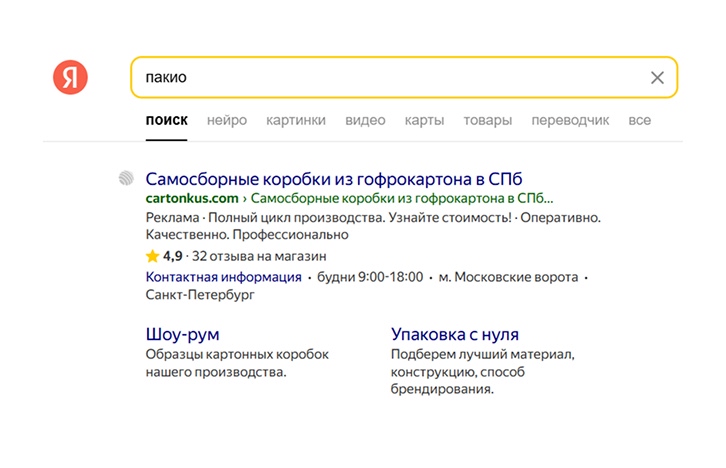Image resolution: width=726 pixels, height=468 pixels.
Task: Click the Yandex logo icon
Action: (x=70, y=77)
